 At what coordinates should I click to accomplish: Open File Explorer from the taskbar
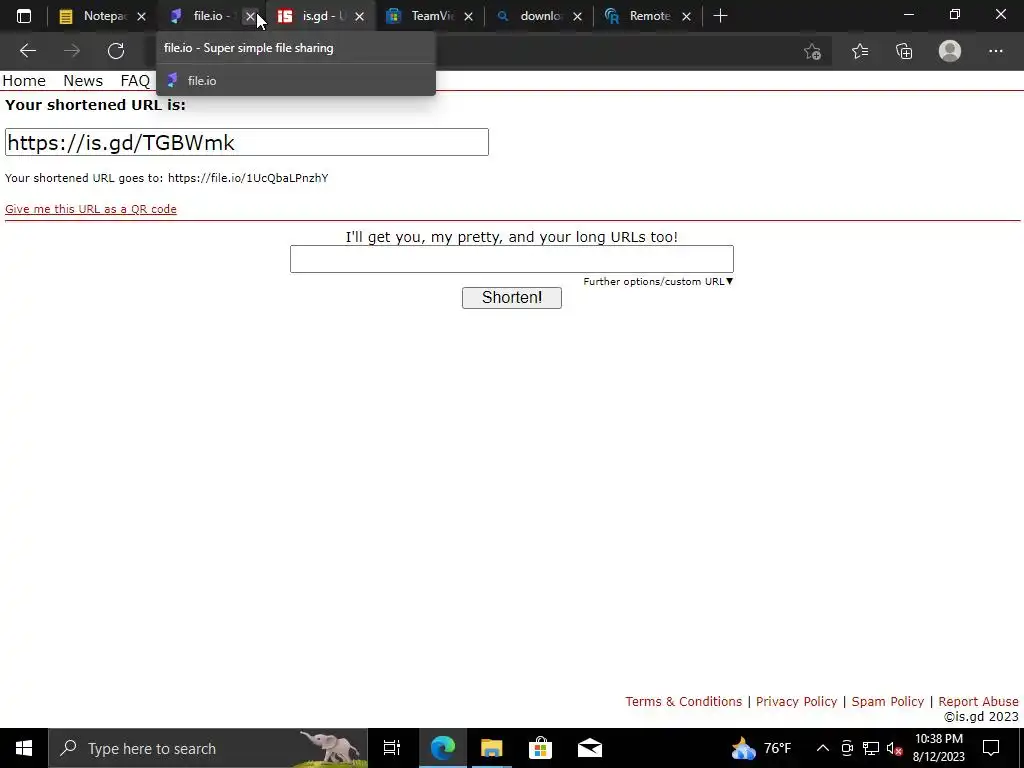click(x=491, y=748)
